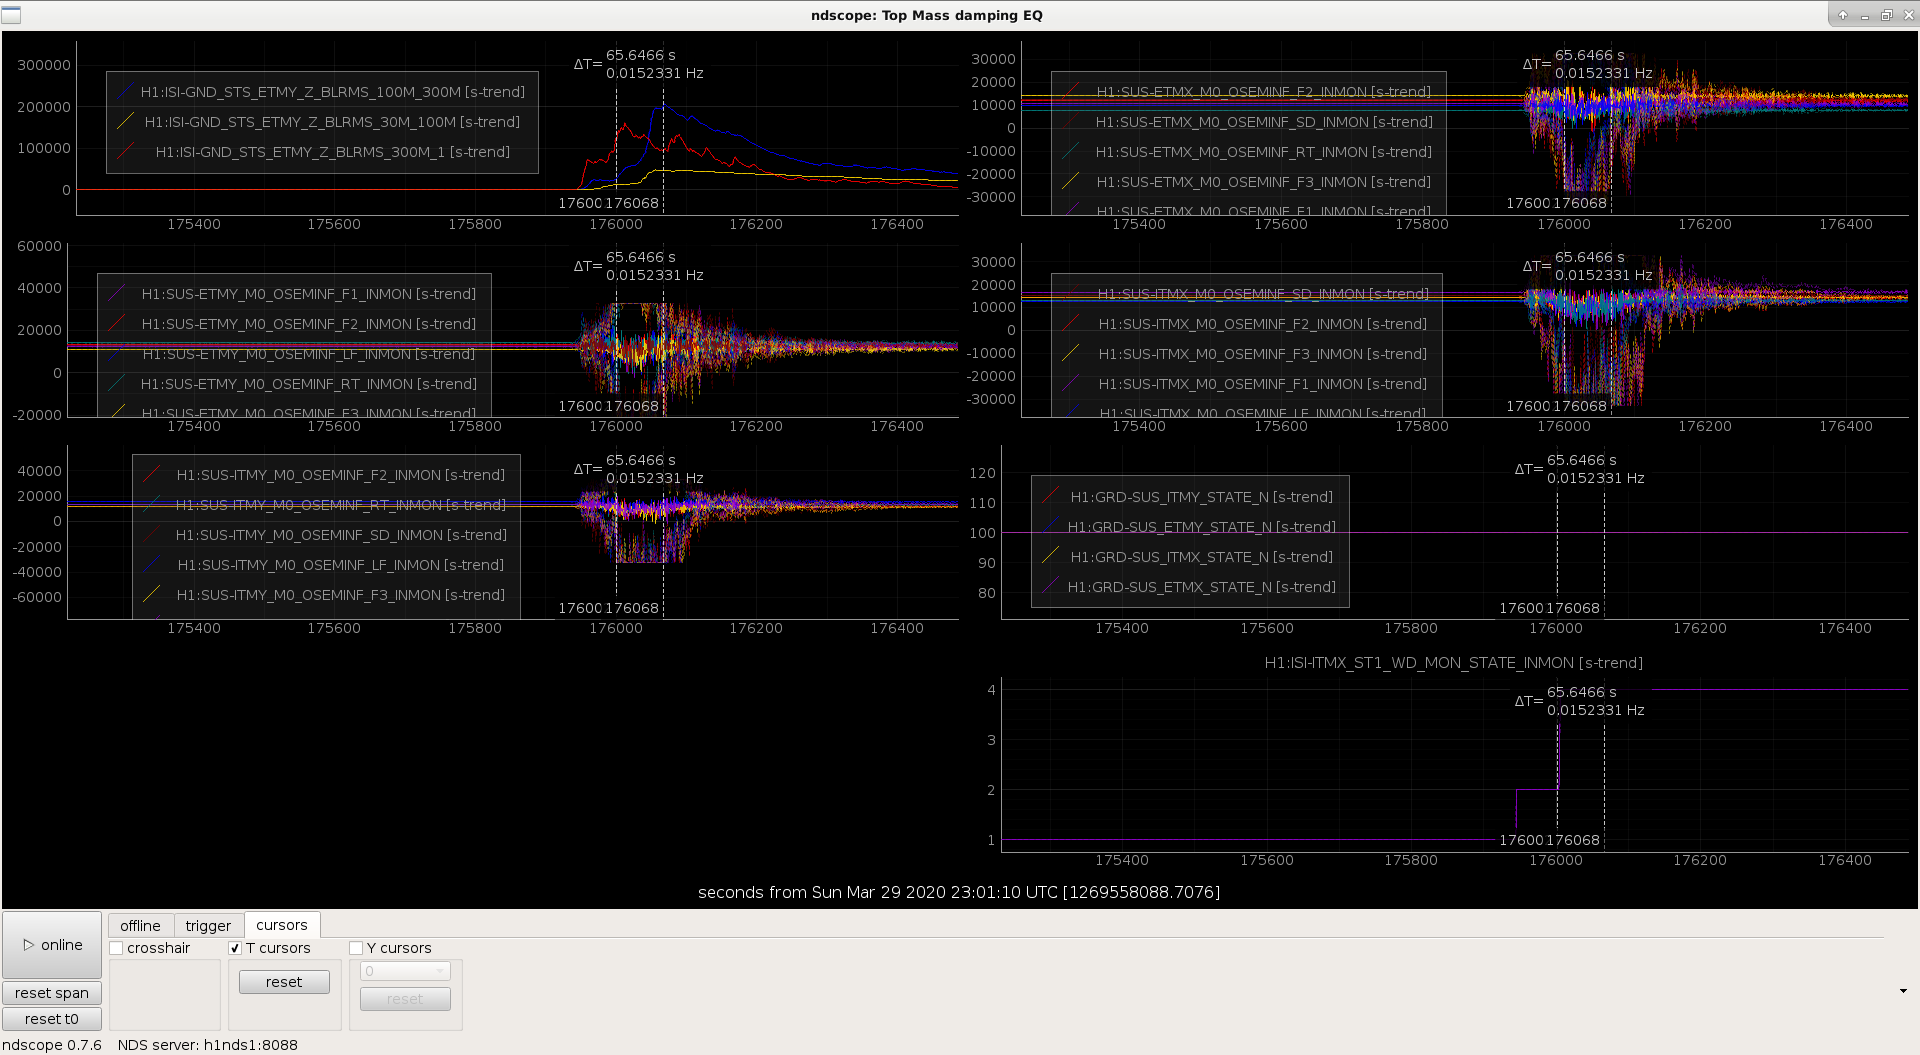
Task: Click the title bar keep-on-top arrow icon
Action: [1843, 15]
